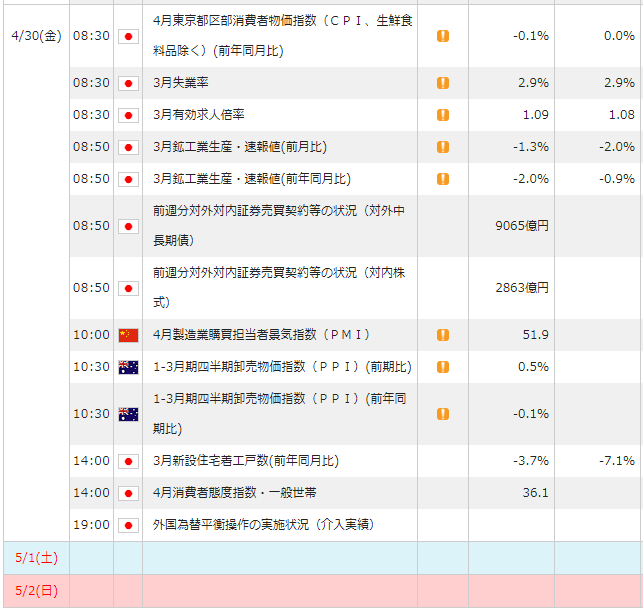The image size is (643, 608).
Task: Click the orange importance icon for 東京都区部CPI
Action: [443, 36]
